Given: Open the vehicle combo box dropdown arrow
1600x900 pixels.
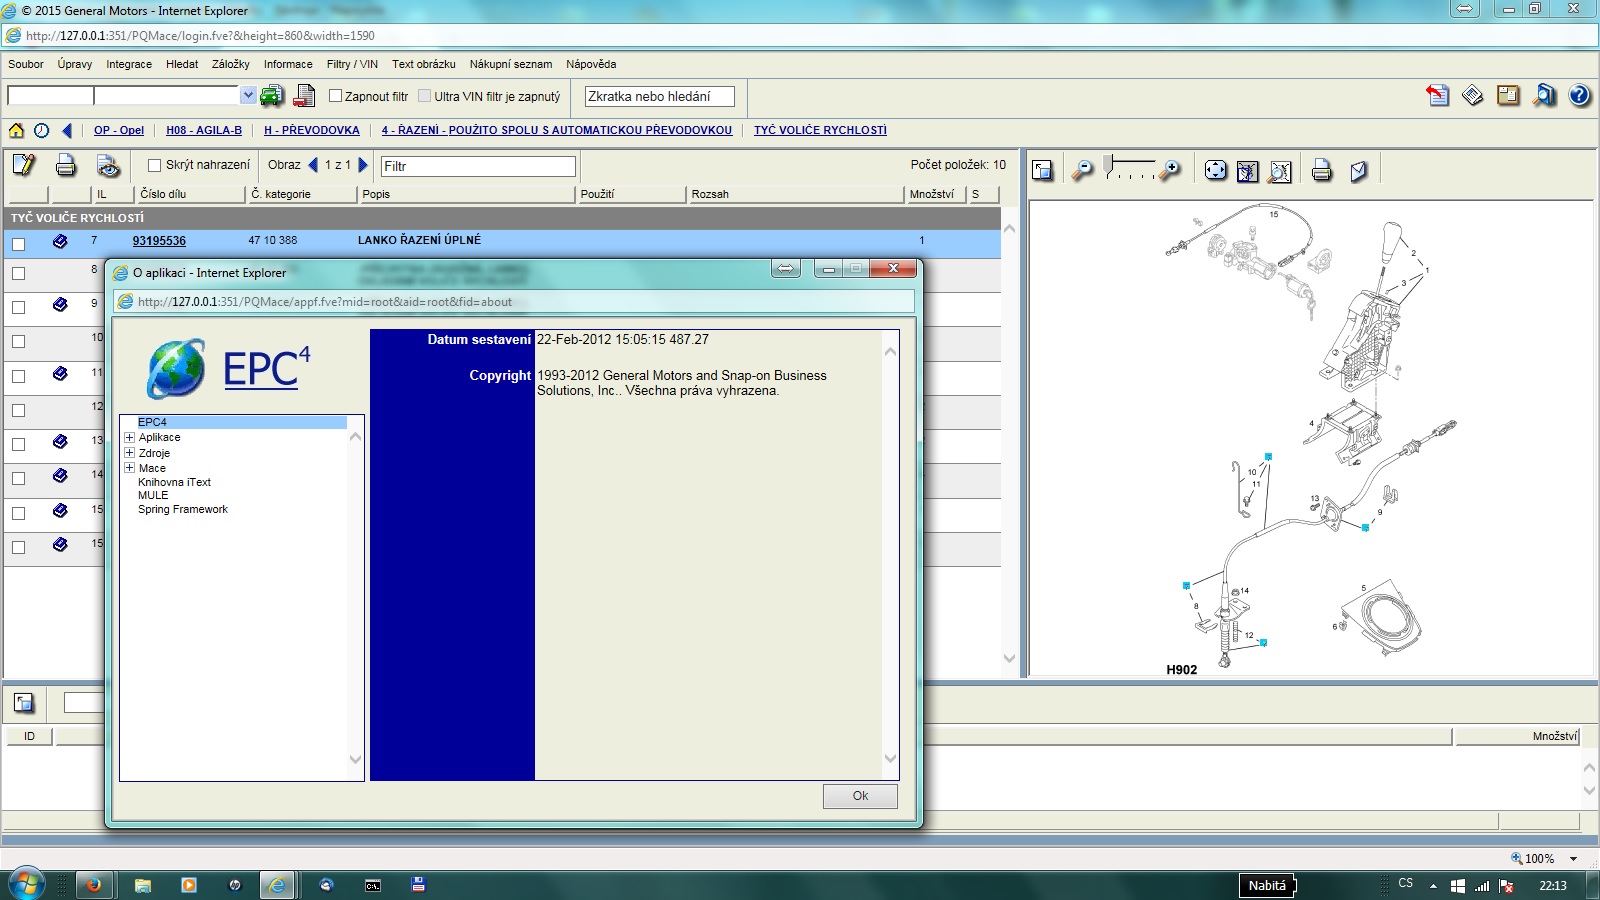Looking at the screenshot, I should (x=247, y=96).
